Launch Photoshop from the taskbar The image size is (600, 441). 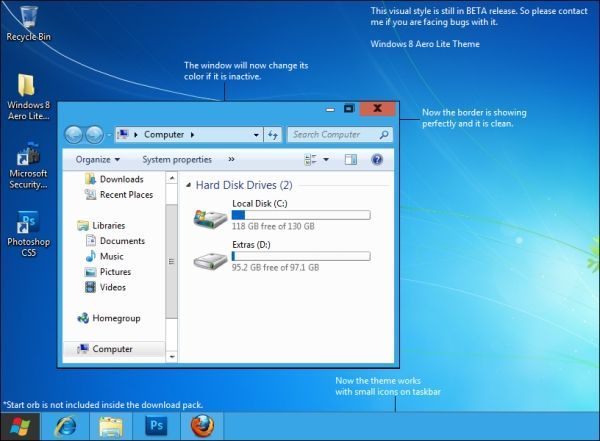[x=157, y=426]
